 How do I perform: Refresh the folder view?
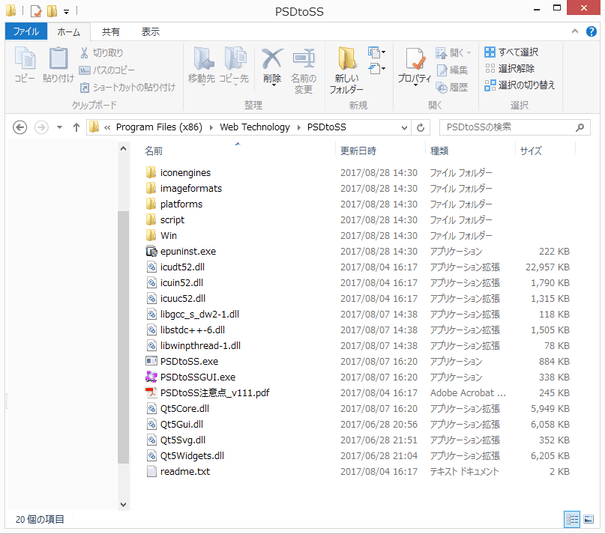pyautogui.click(x=421, y=128)
